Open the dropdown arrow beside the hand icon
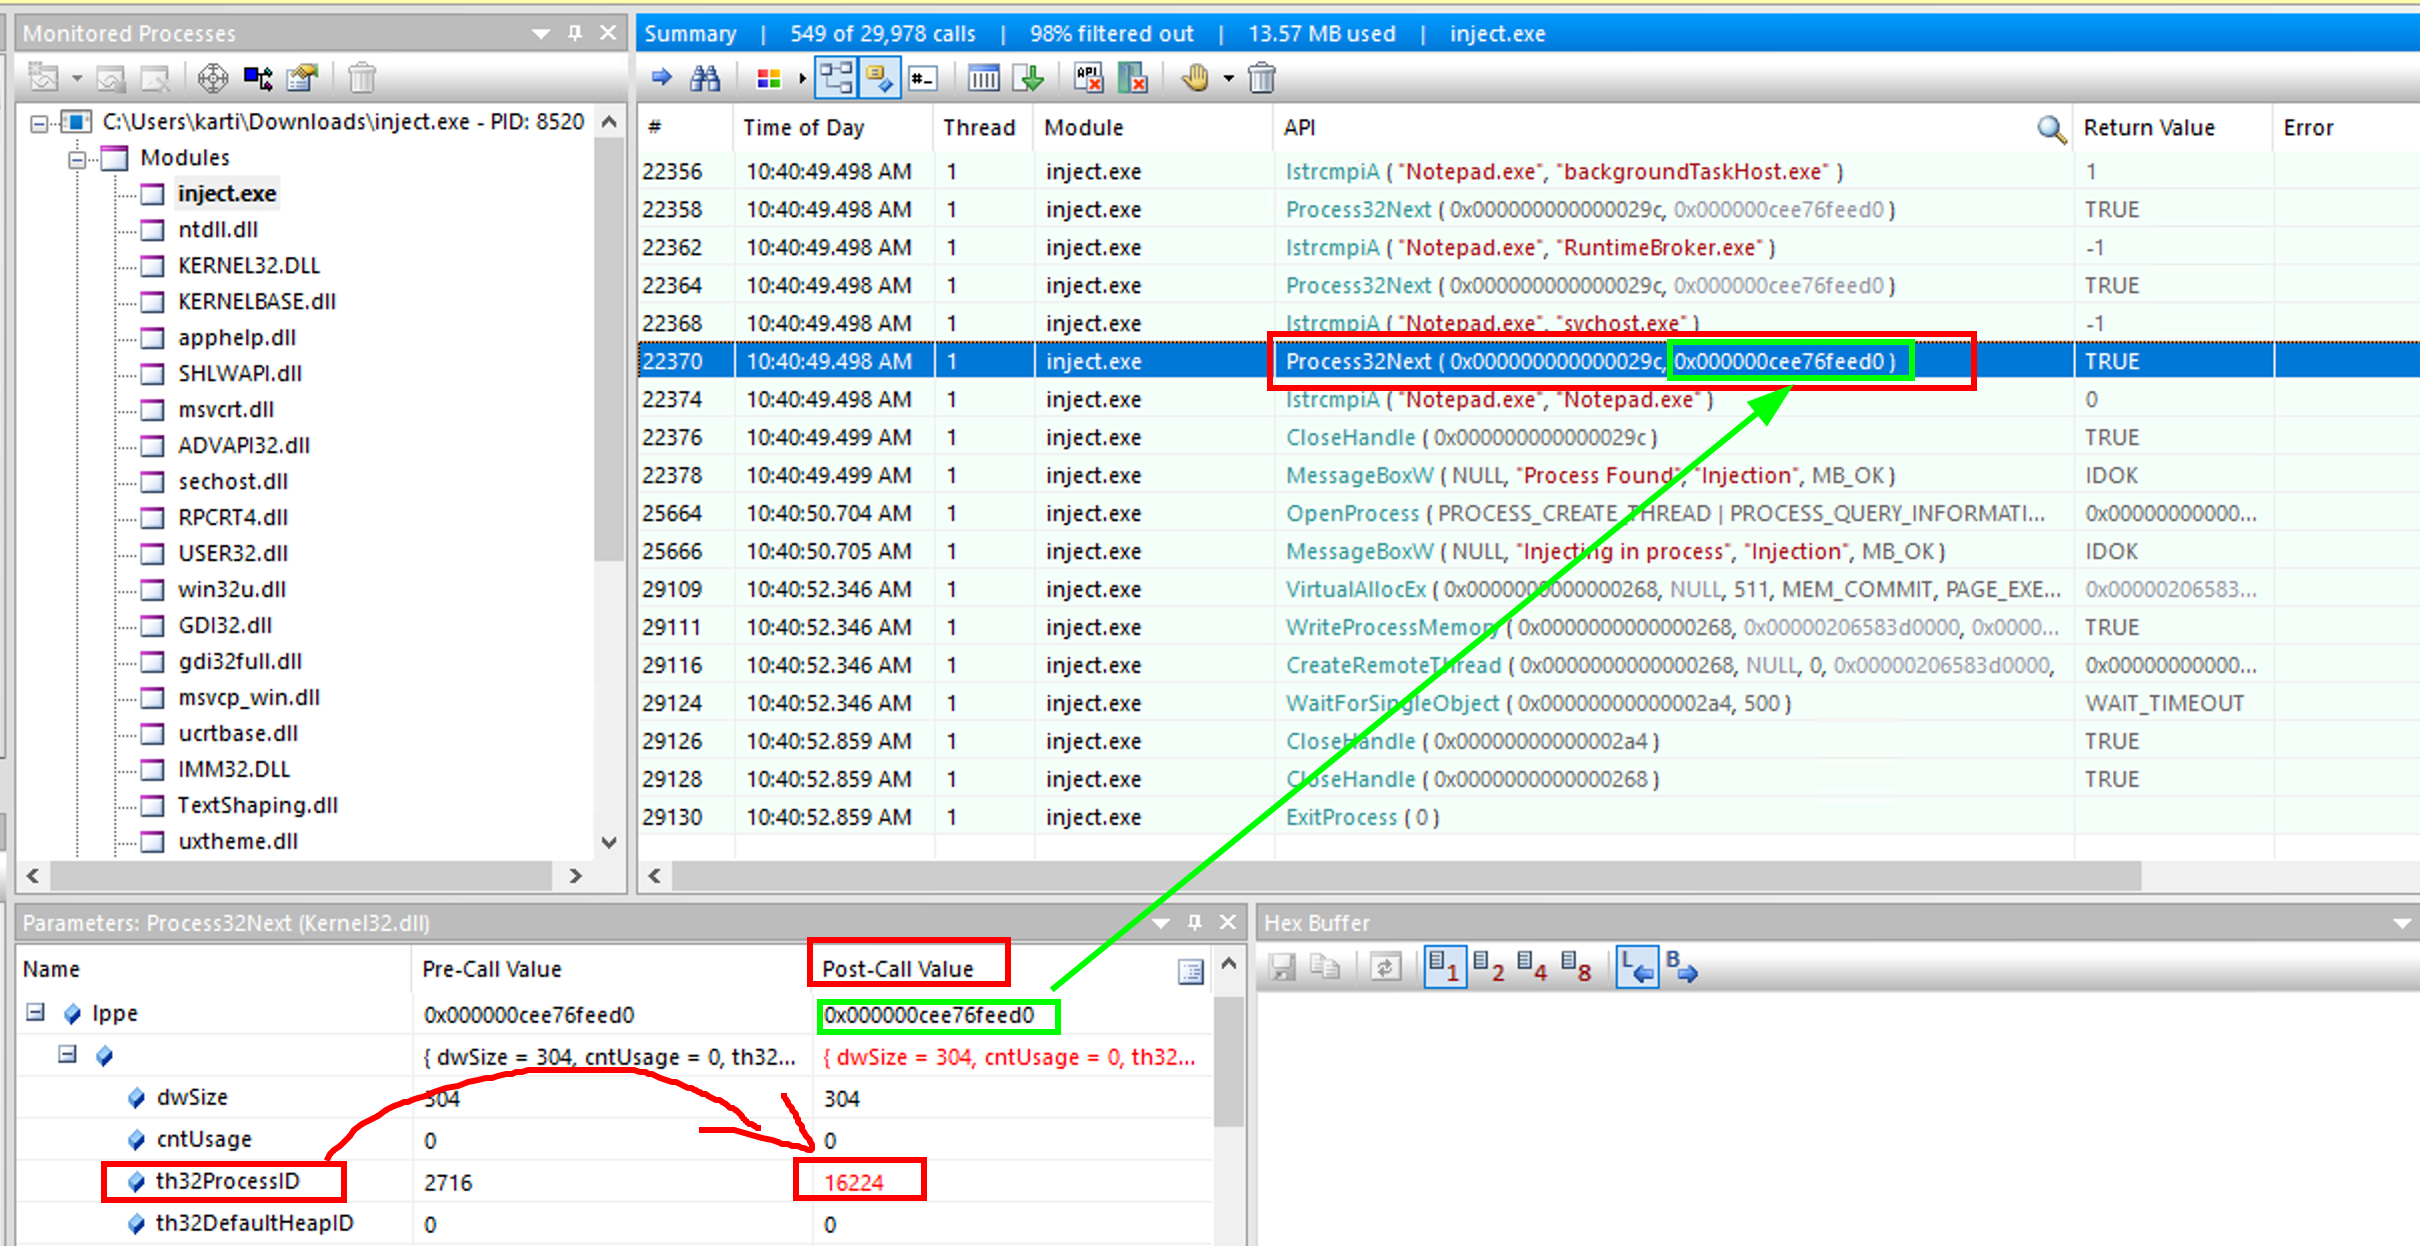This screenshot has height=1246, width=2420. (x=1229, y=78)
